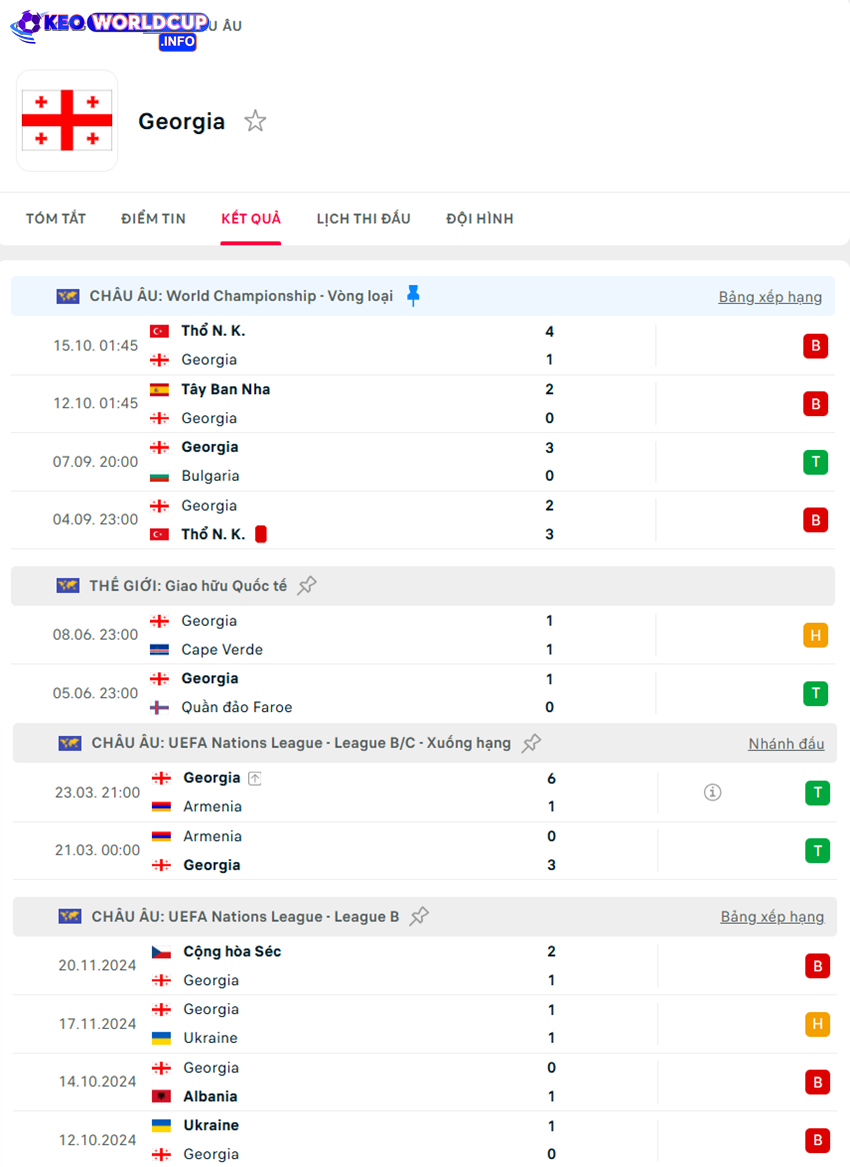Click the T win badge for 21.03 match
This screenshot has height=1167, width=850.
pos(817,851)
